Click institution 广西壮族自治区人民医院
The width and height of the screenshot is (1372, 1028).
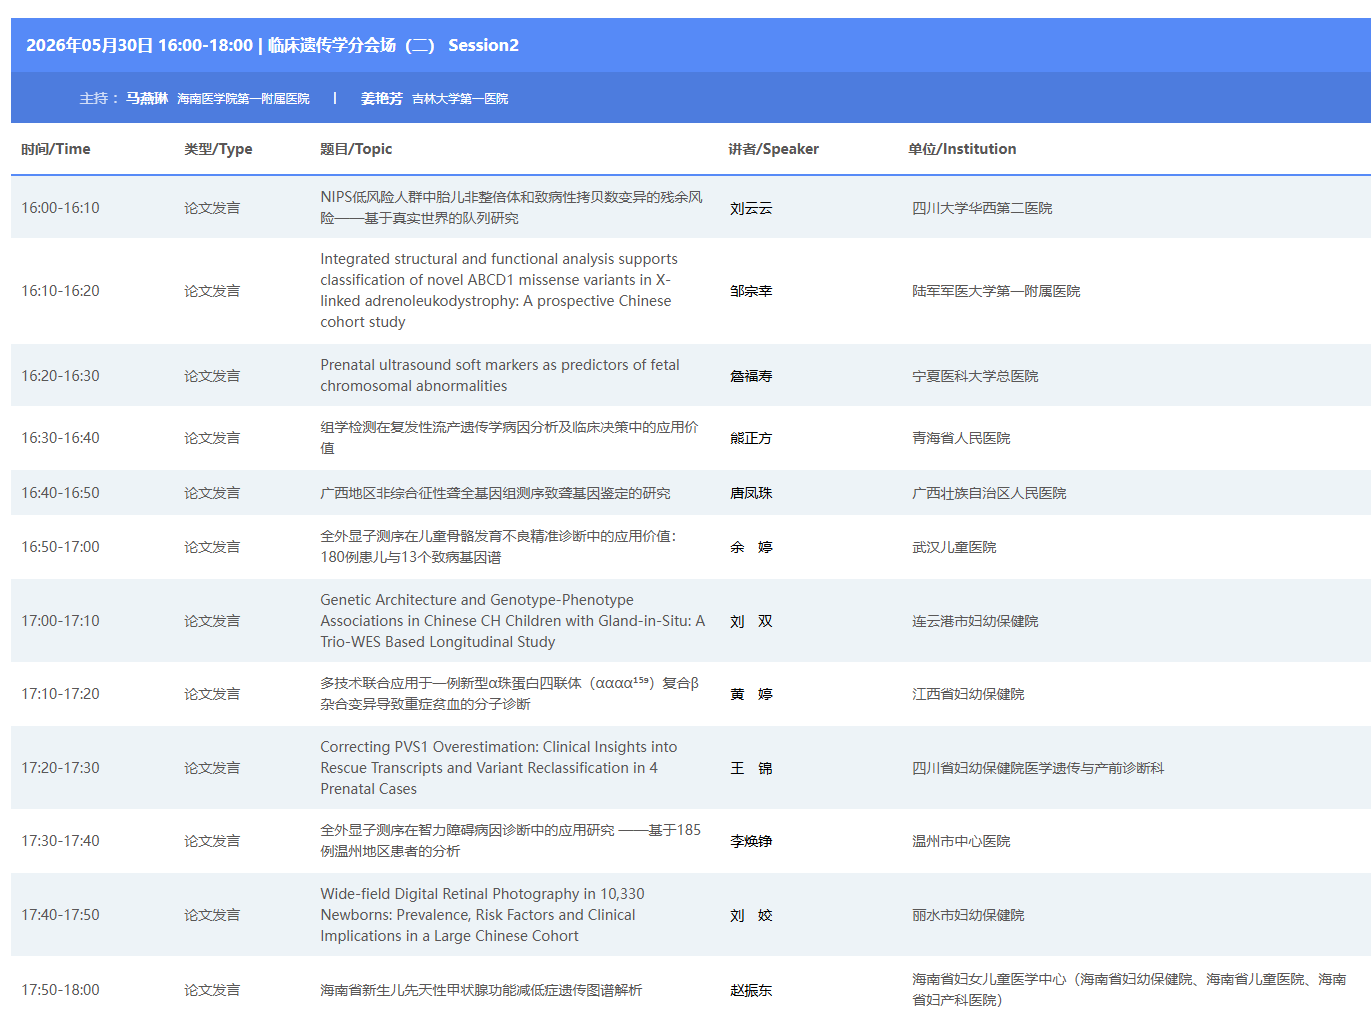pyautogui.click(x=989, y=493)
